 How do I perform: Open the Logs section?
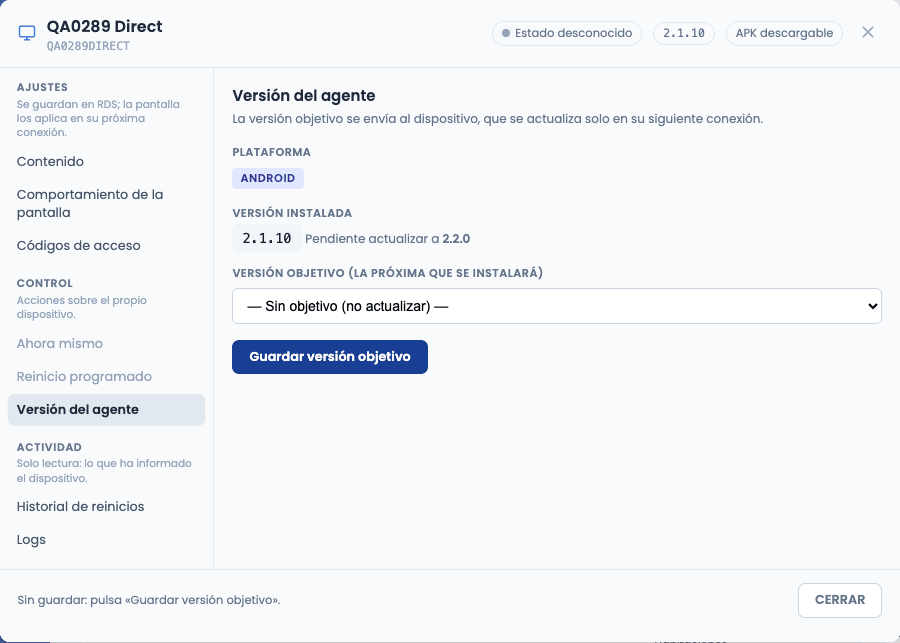(x=31, y=539)
